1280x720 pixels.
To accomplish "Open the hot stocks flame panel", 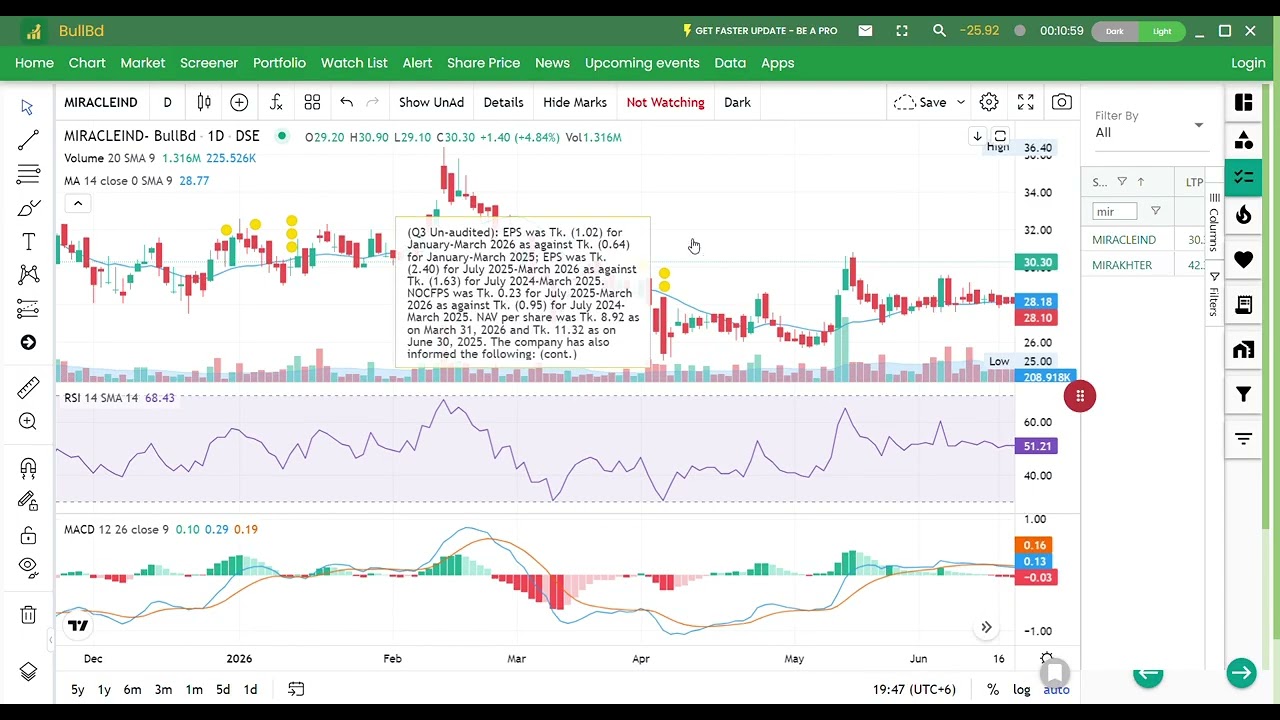I will (1244, 215).
